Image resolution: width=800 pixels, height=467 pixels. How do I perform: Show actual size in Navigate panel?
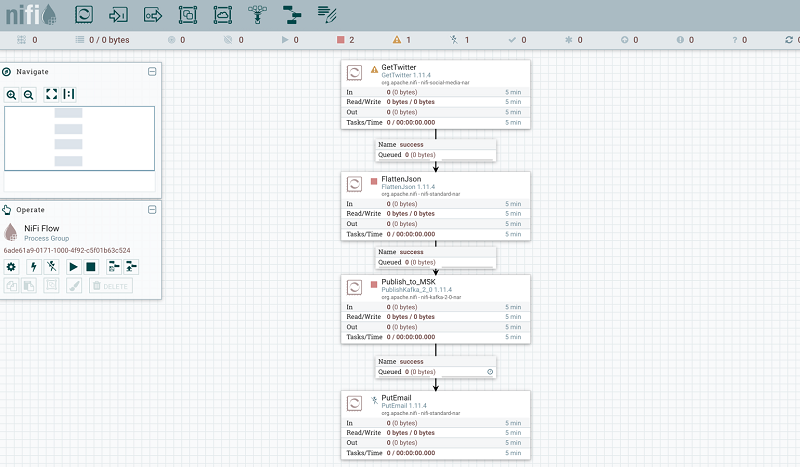68,94
